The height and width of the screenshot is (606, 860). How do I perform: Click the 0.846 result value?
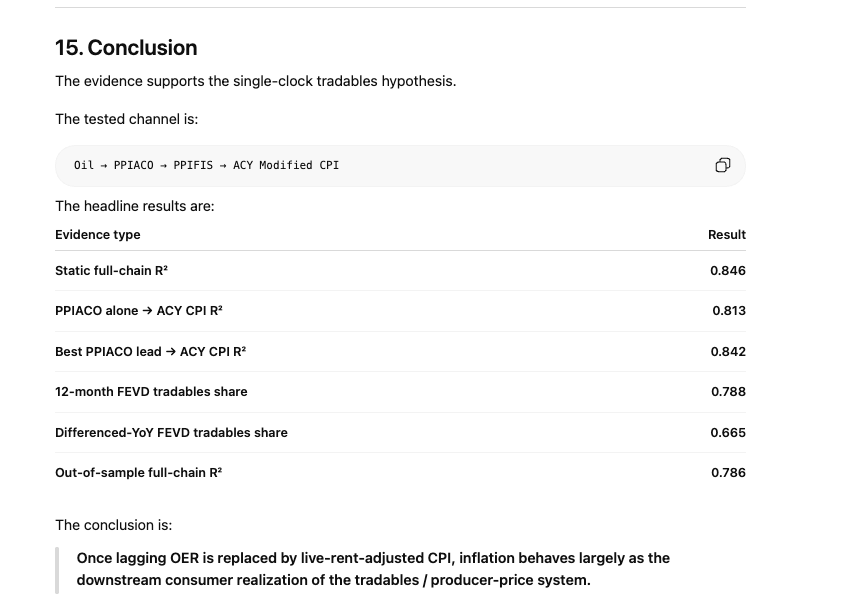click(x=728, y=270)
